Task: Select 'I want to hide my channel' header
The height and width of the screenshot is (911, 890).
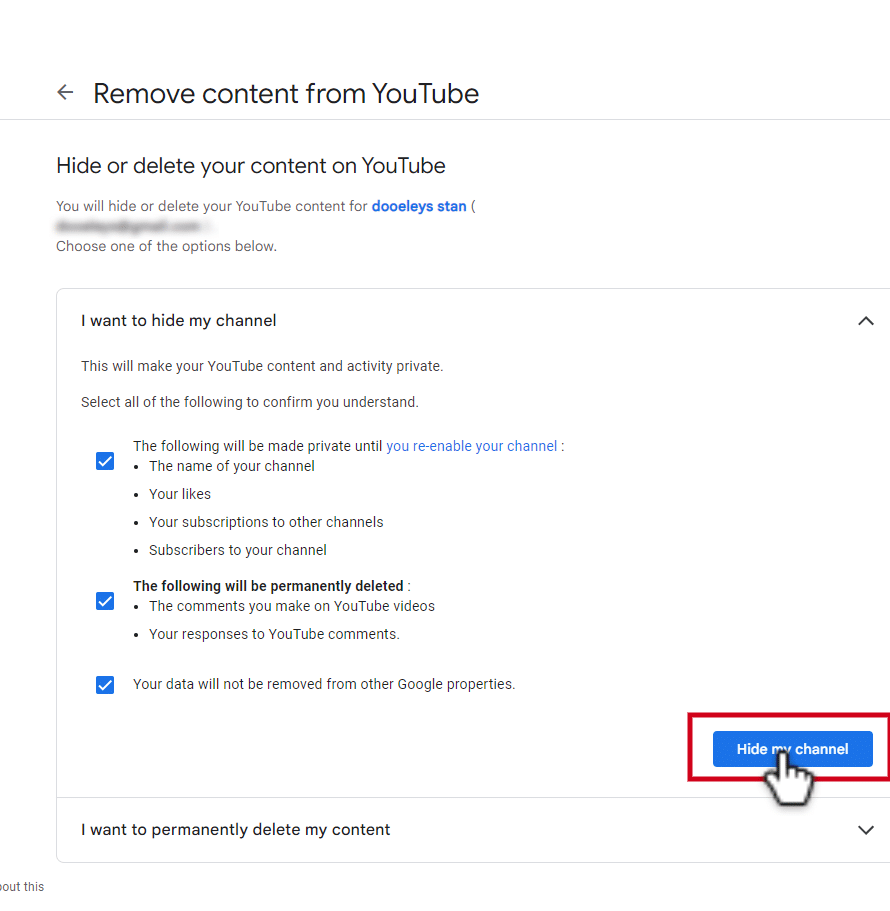Action: (179, 321)
